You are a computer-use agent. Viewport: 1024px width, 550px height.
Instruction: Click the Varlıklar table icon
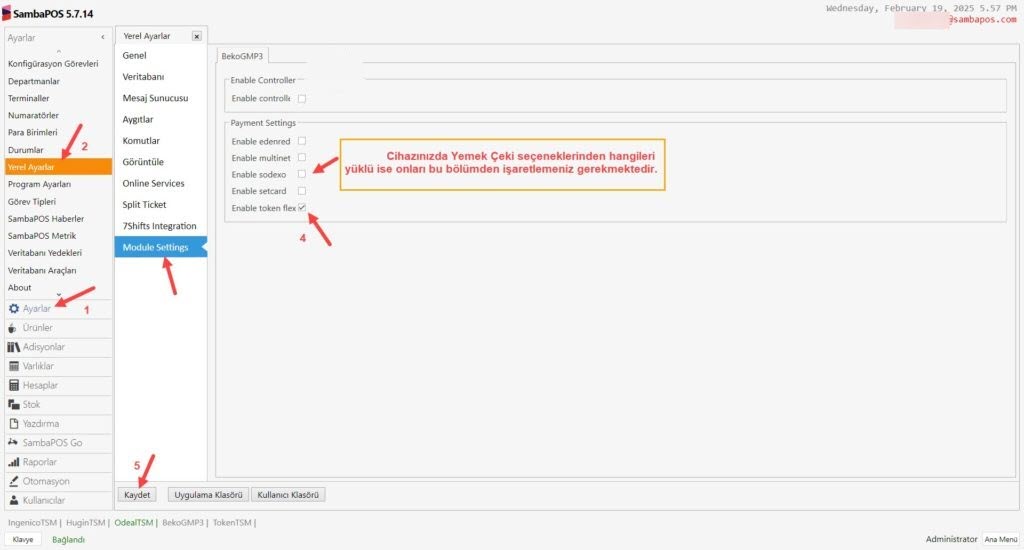pyautogui.click(x=14, y=366)
